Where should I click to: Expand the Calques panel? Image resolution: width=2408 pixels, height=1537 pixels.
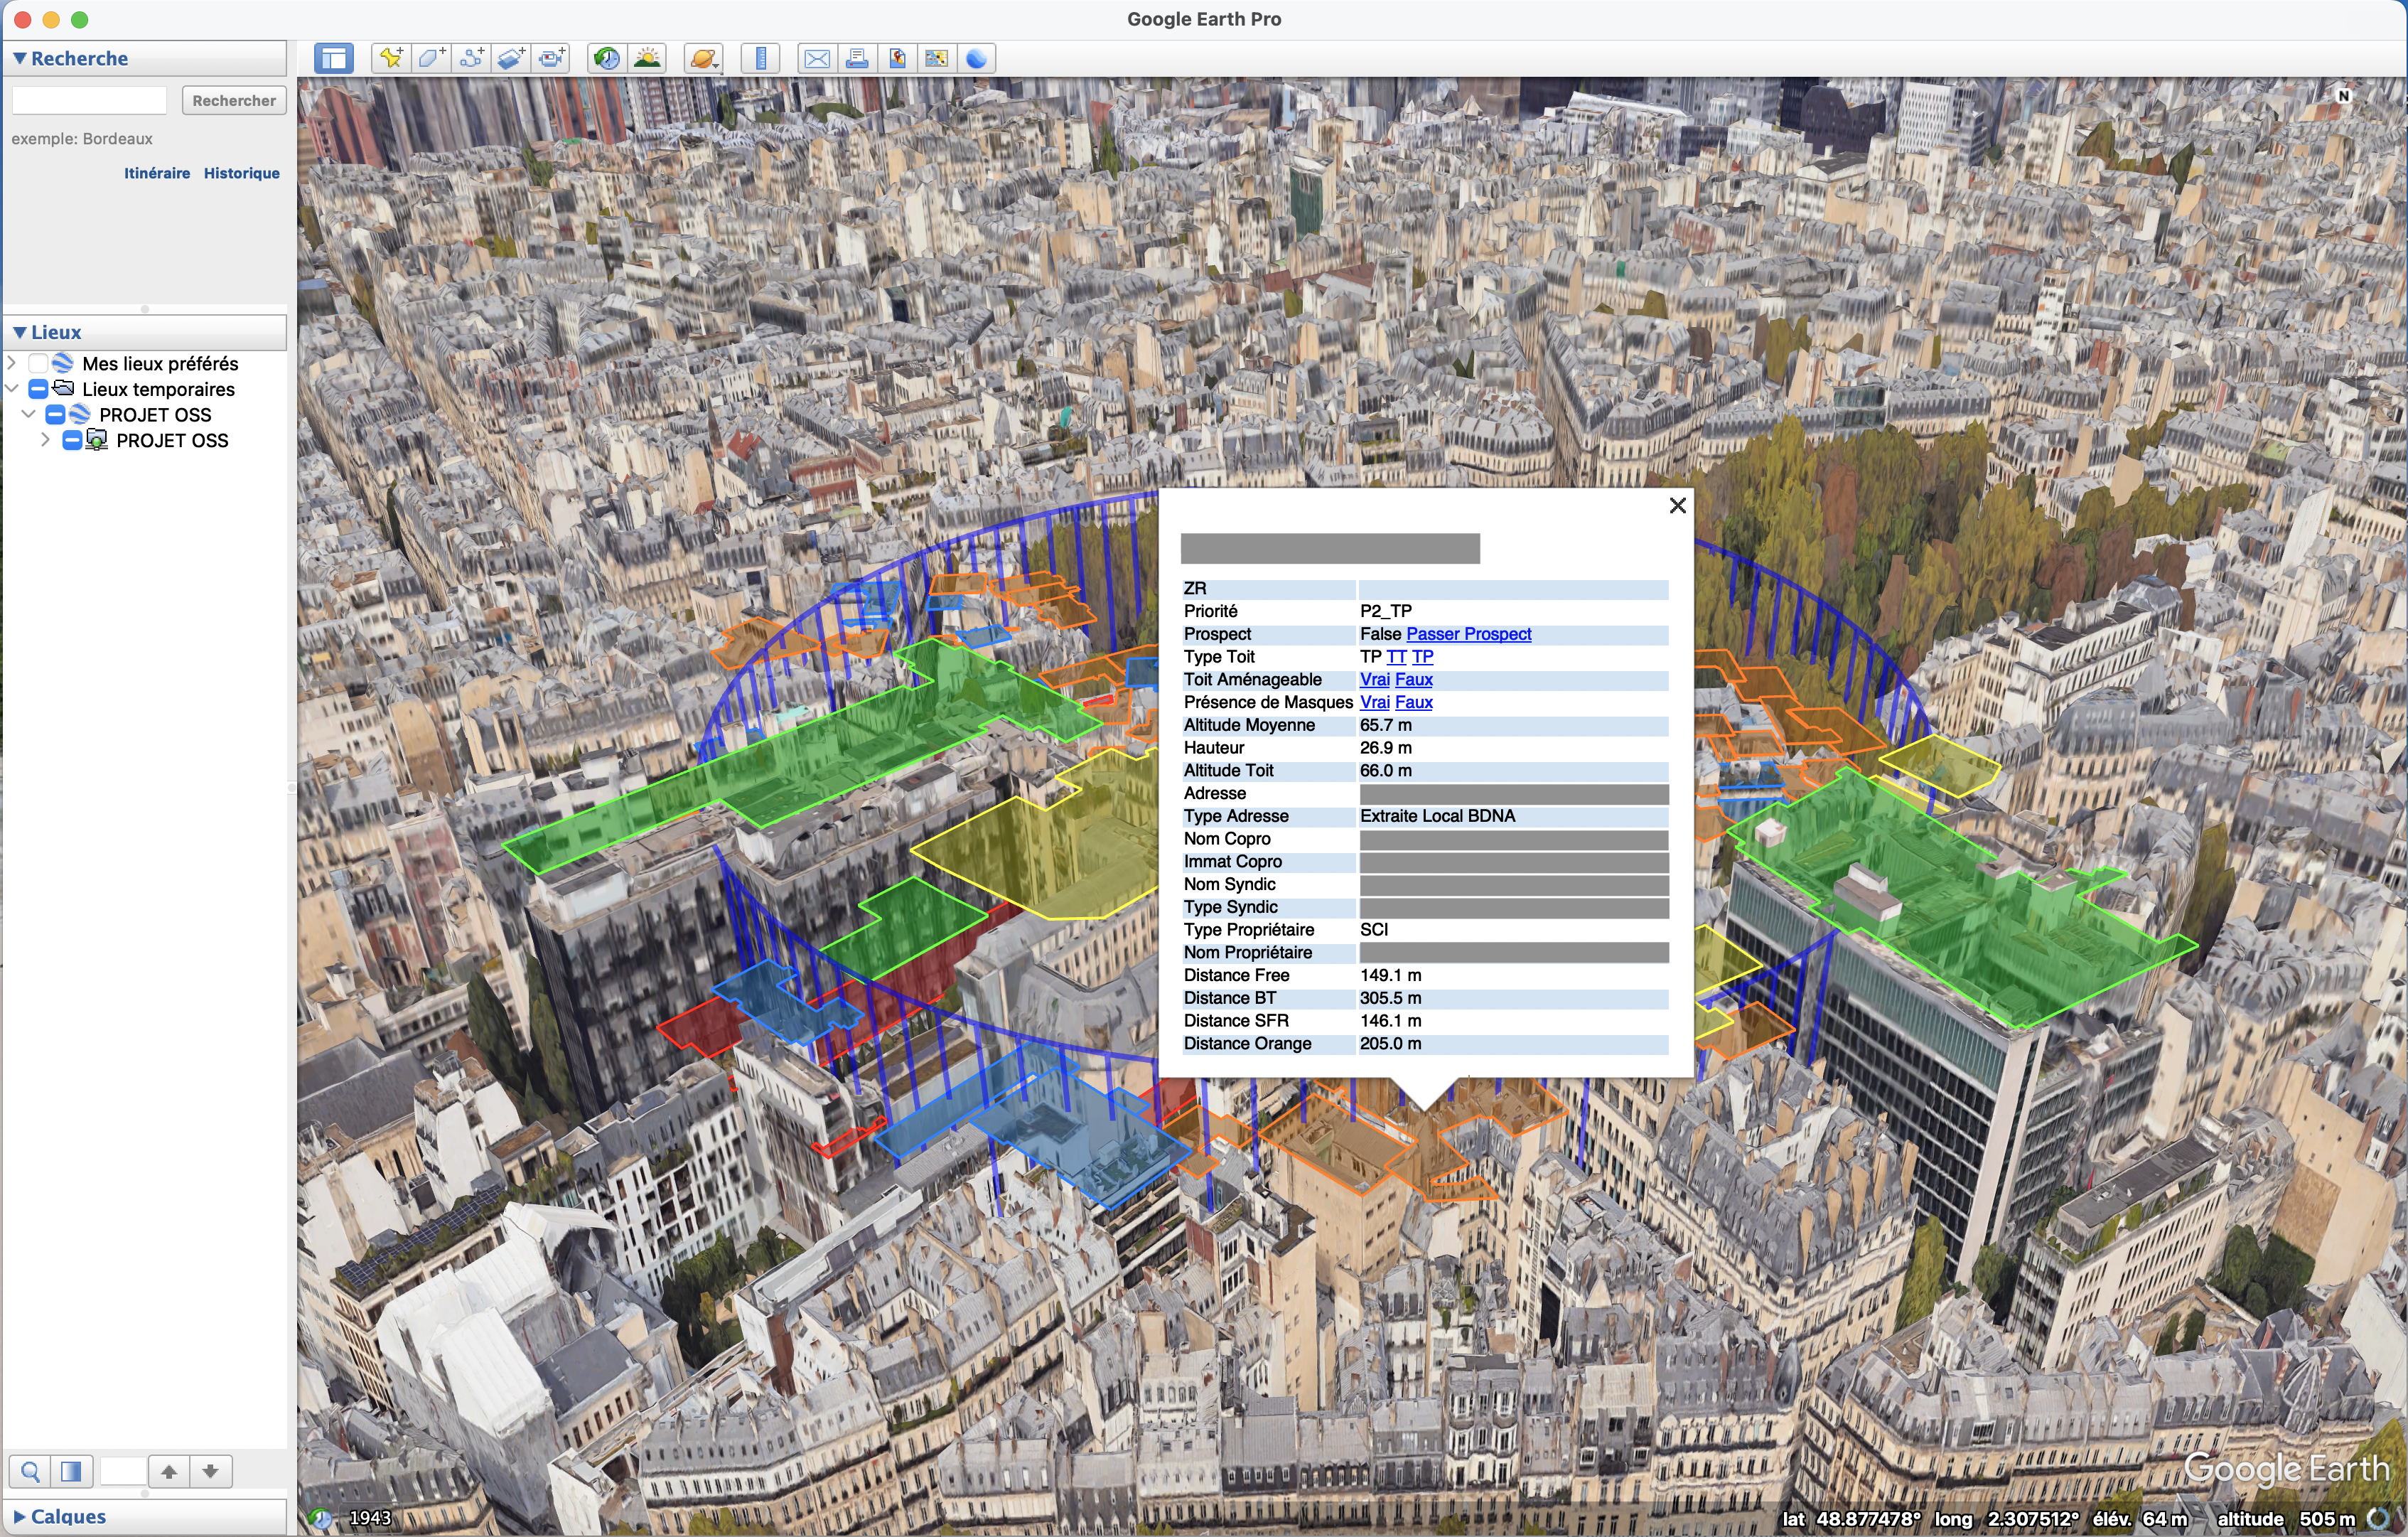[19, 1517]
